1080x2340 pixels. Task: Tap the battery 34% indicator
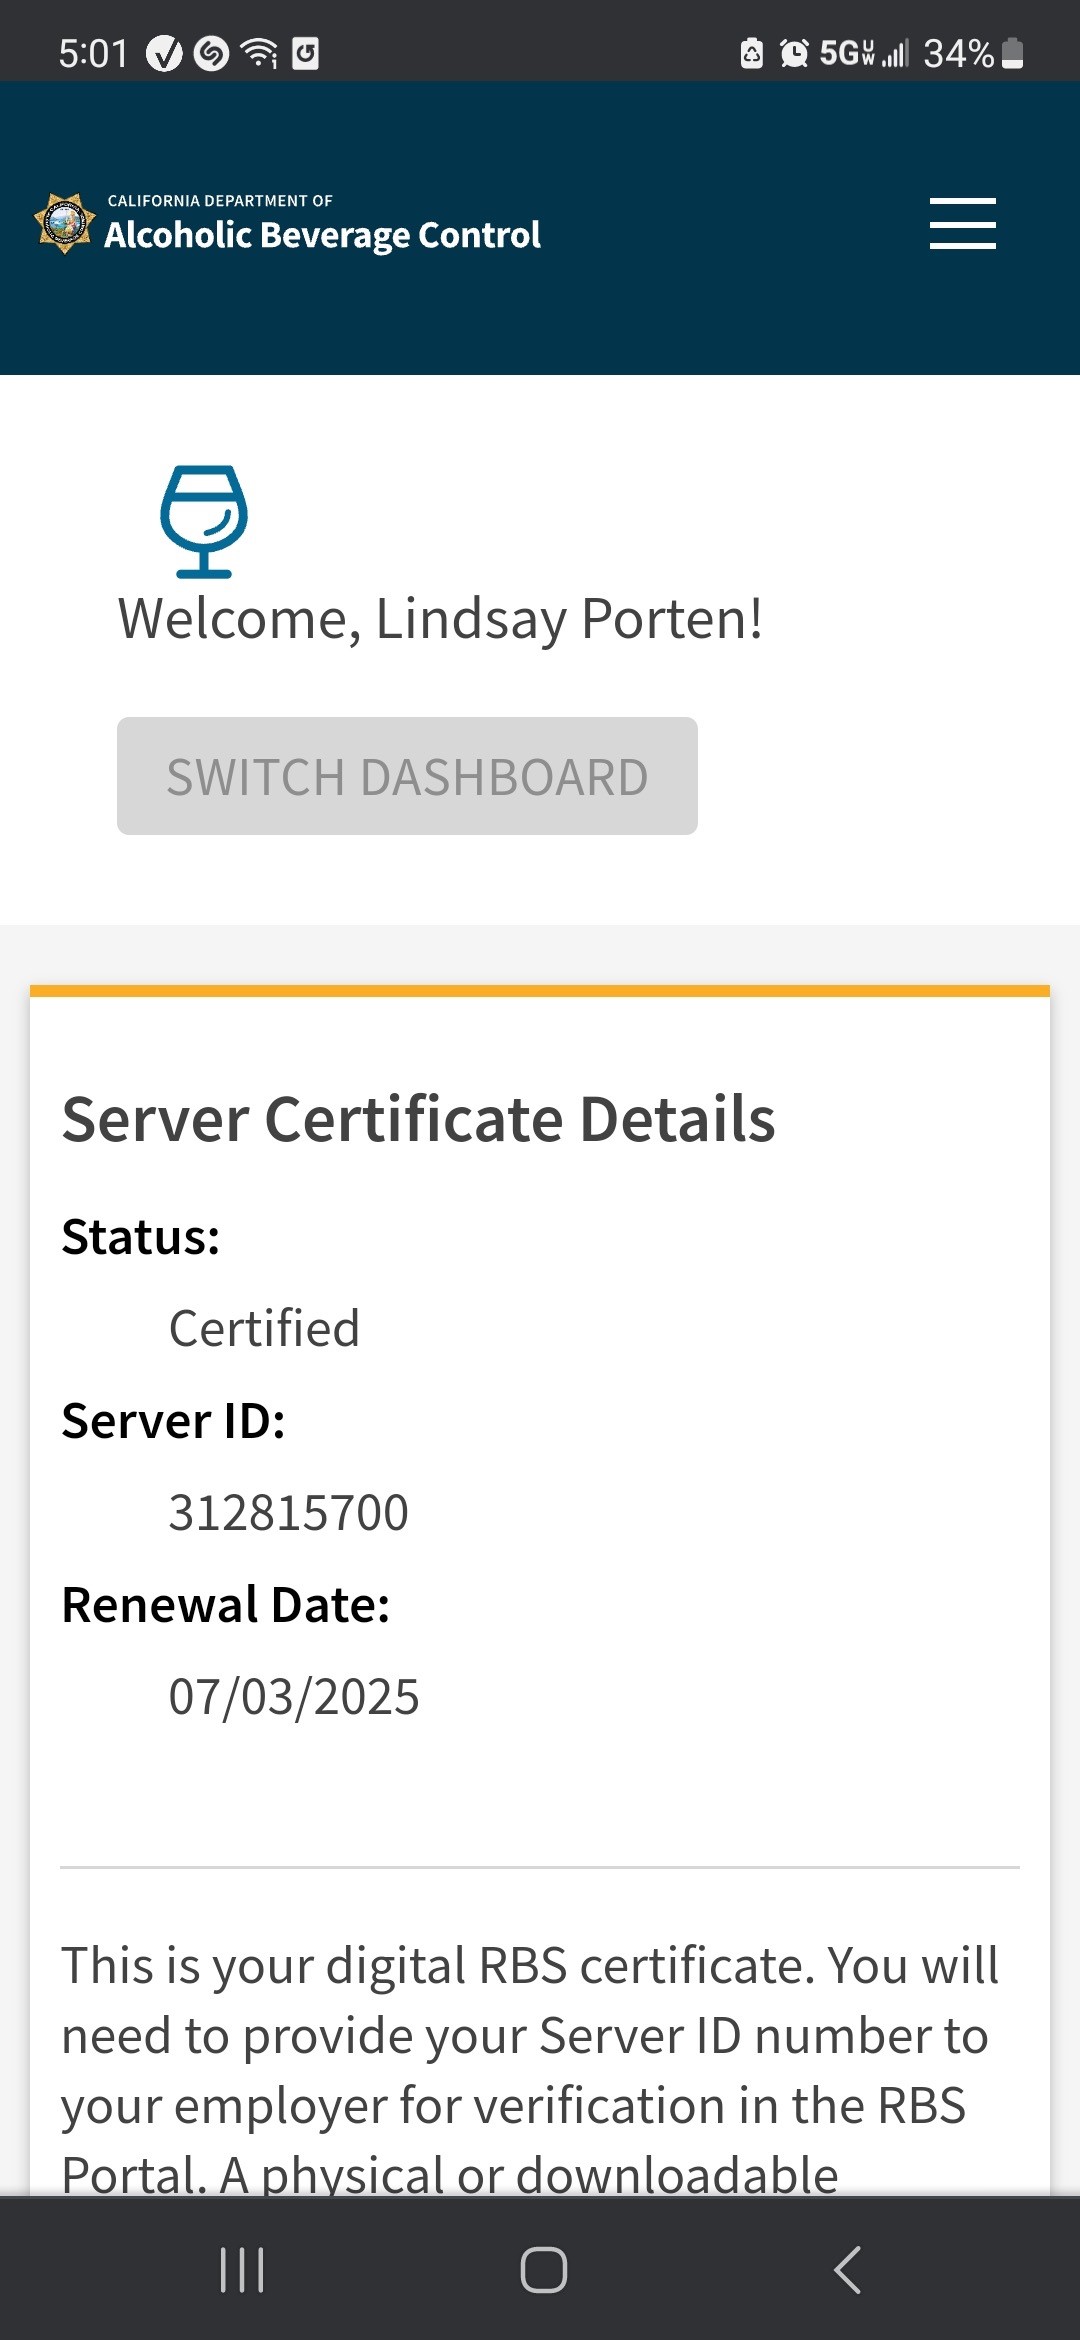coord(972,53)
